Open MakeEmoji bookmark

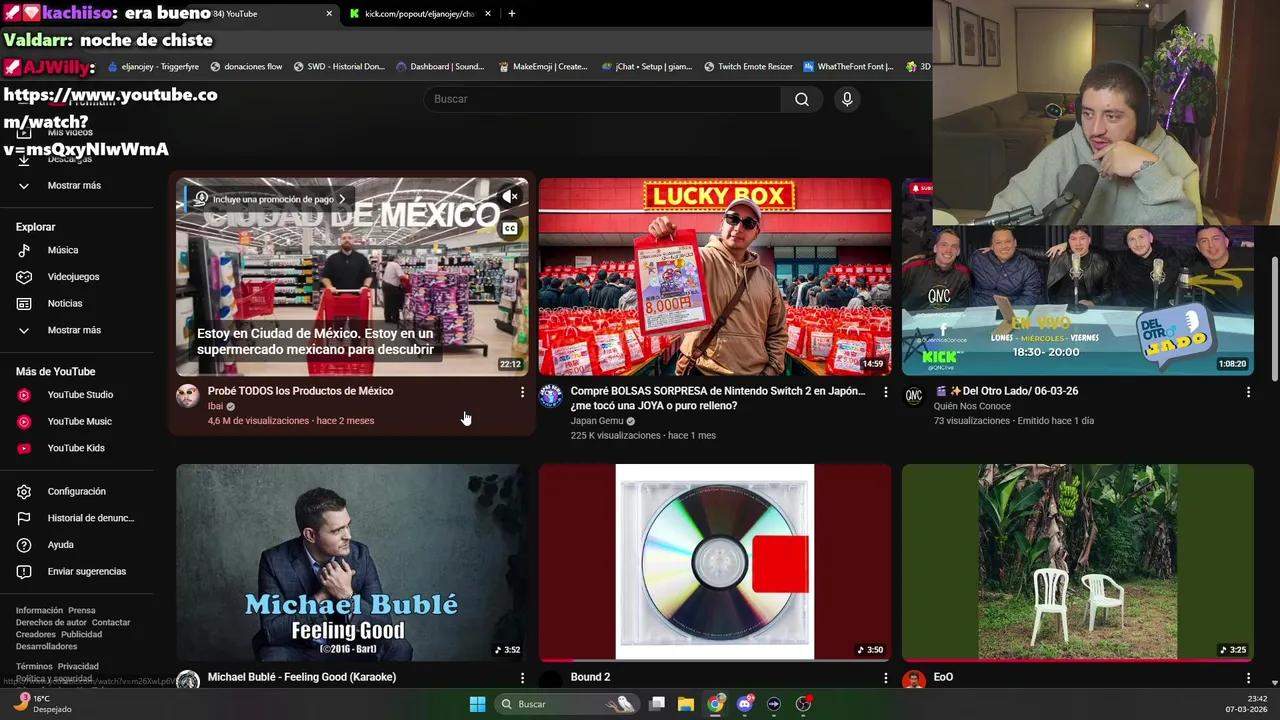click(542, 67)
